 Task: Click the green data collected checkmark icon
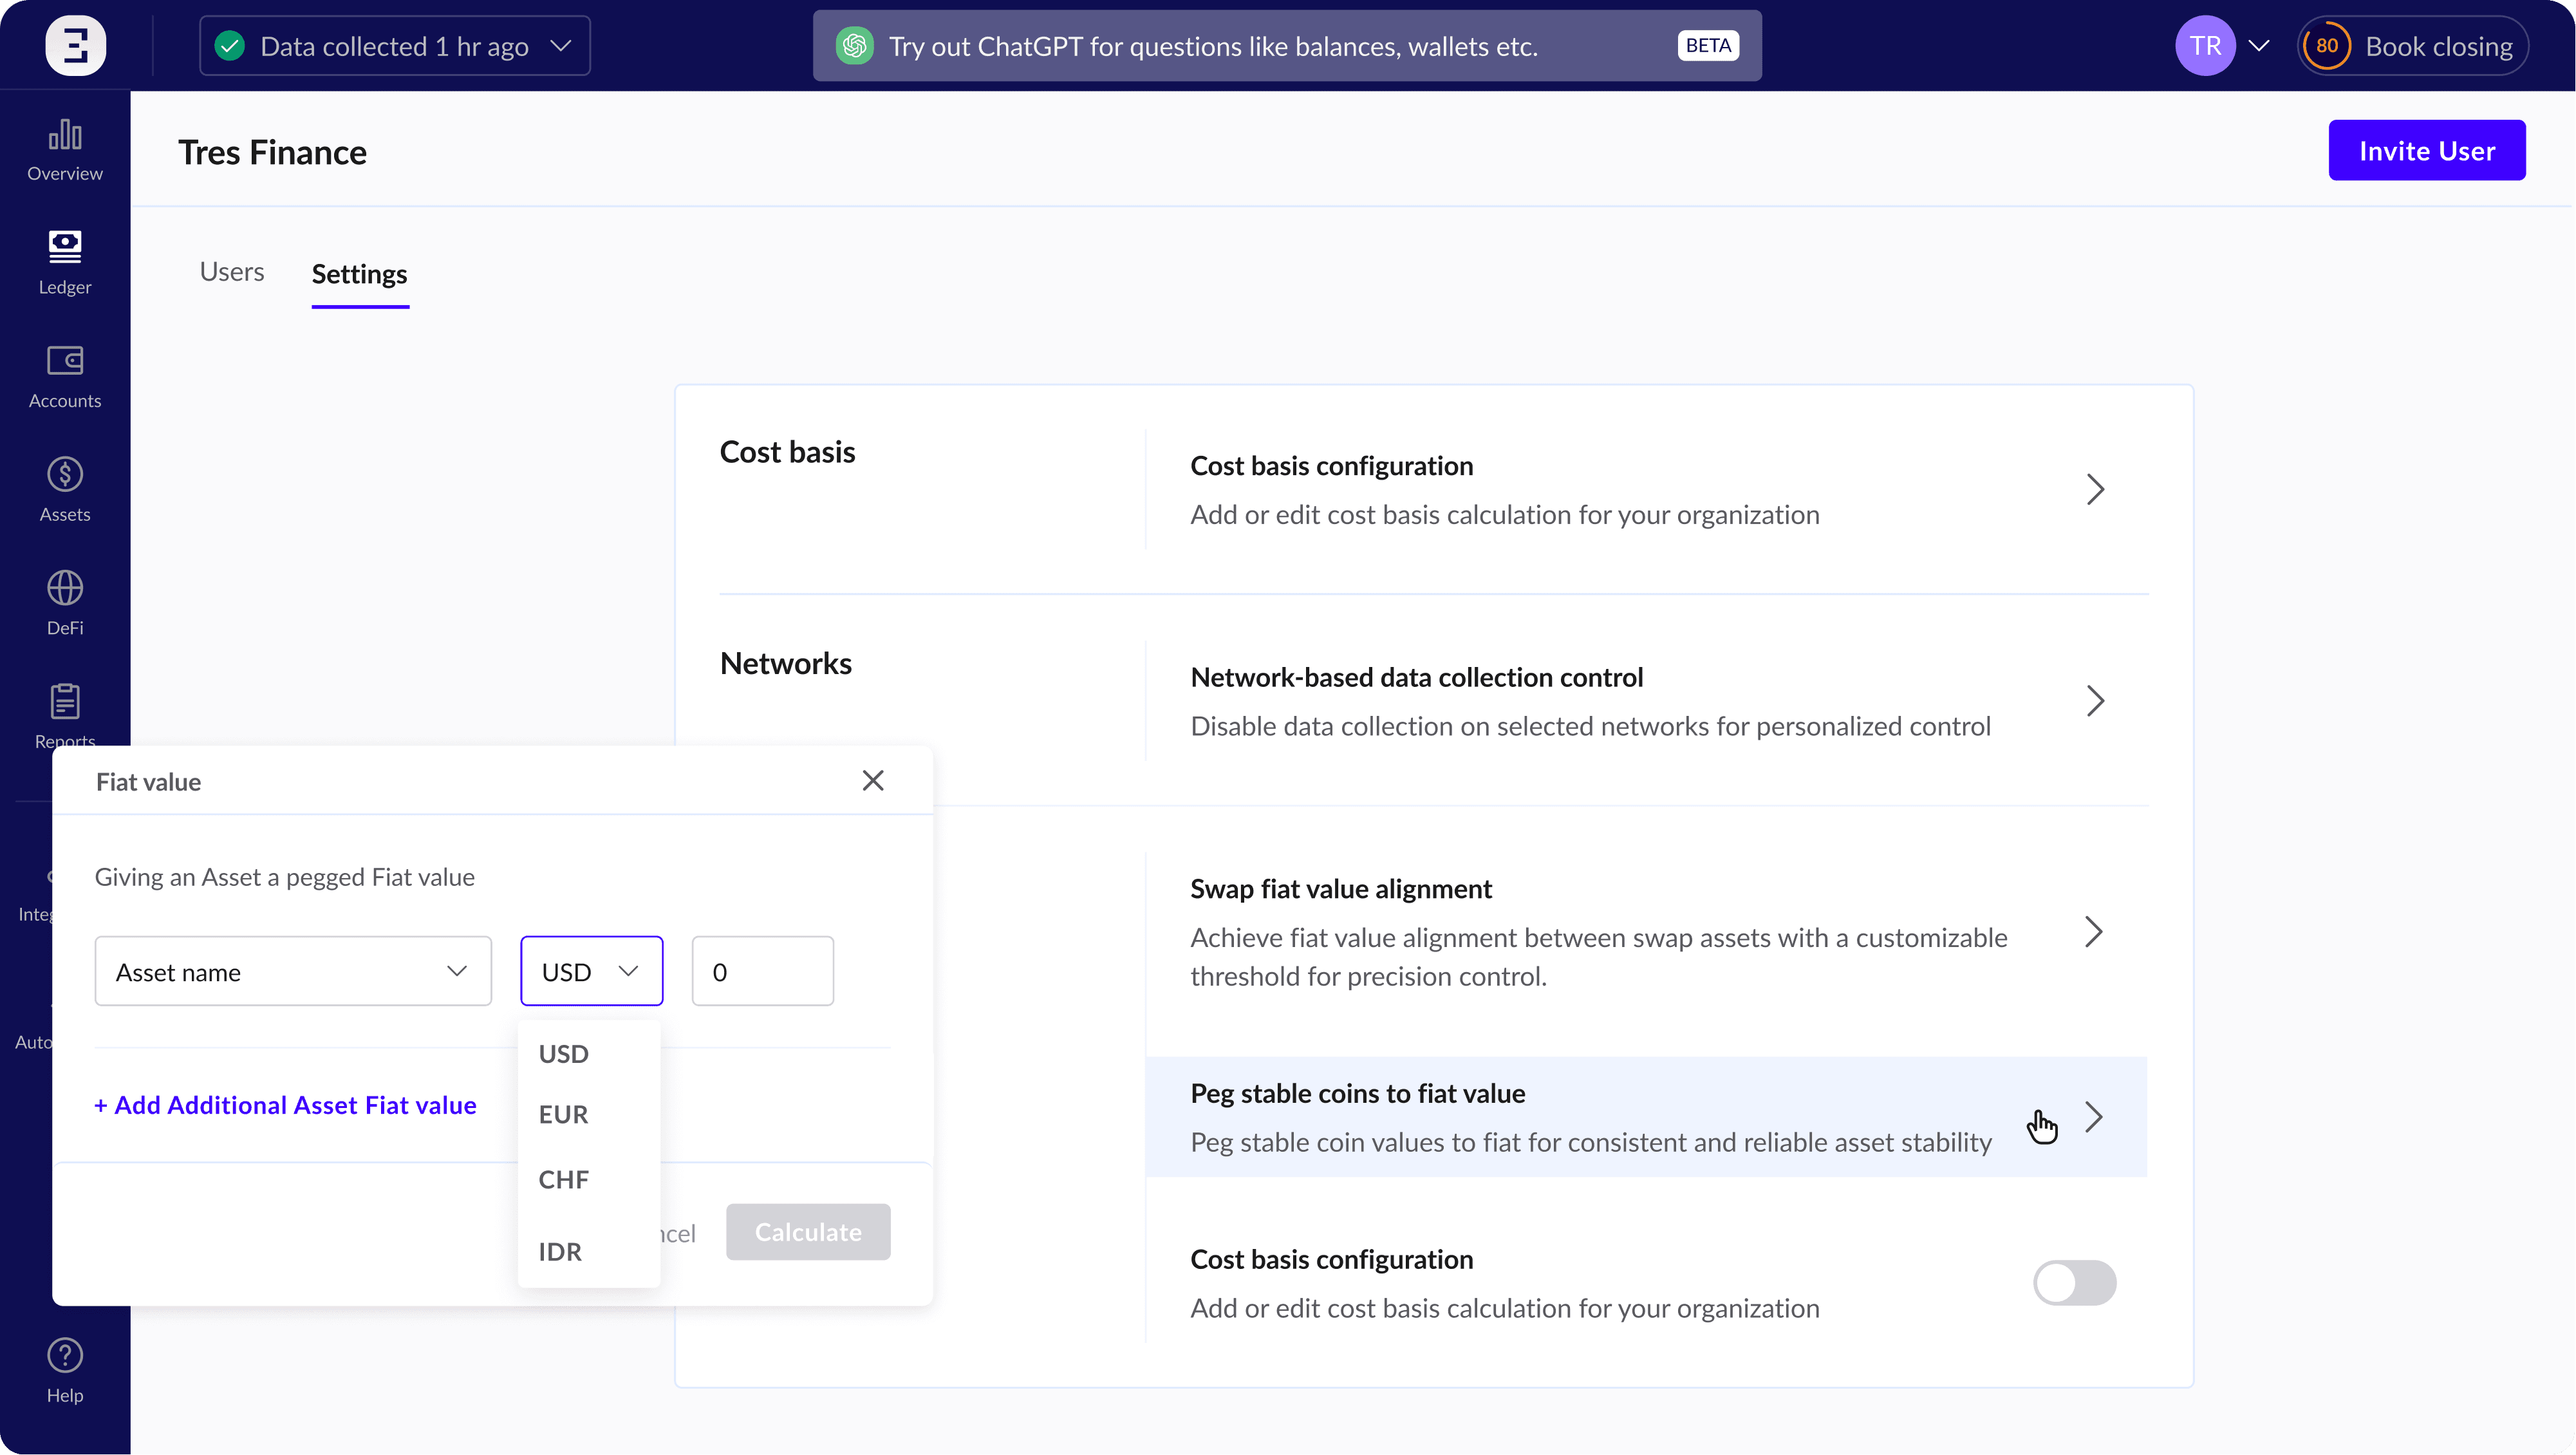(x=230, y=46)
